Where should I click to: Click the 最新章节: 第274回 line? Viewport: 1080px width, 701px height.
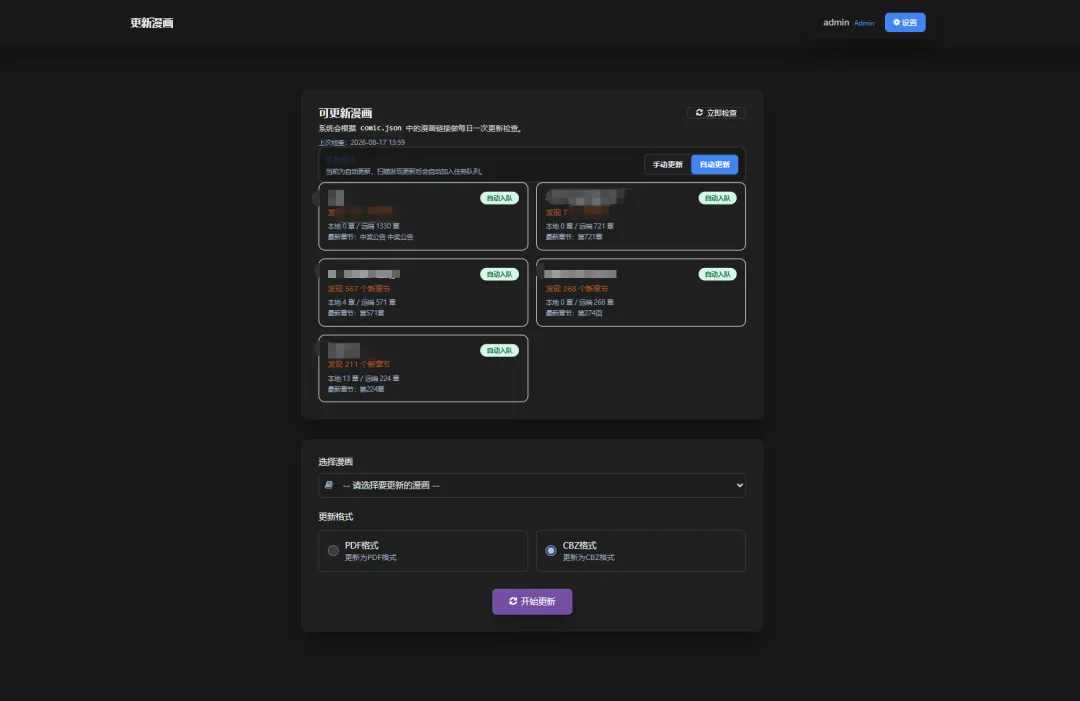[x=574, y=313]
